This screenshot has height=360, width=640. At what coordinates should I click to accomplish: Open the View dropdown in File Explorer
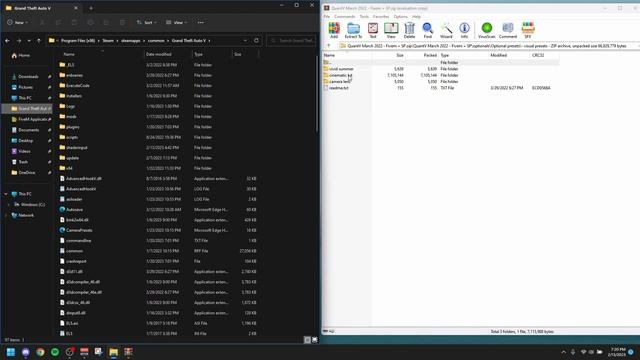[x=176, y=22]
